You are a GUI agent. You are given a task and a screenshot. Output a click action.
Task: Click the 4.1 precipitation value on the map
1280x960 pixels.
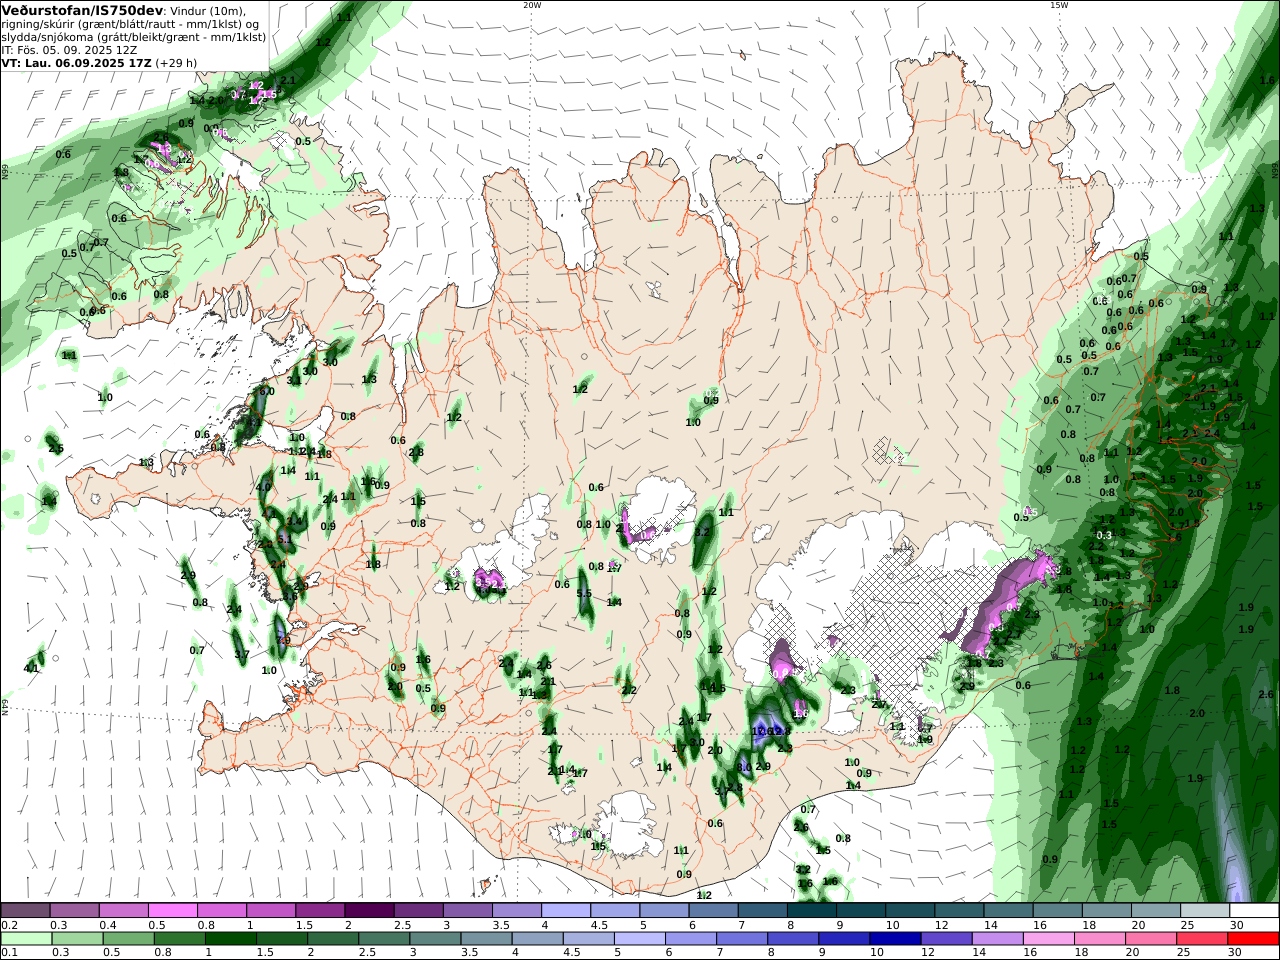click(x=32, y=668)
